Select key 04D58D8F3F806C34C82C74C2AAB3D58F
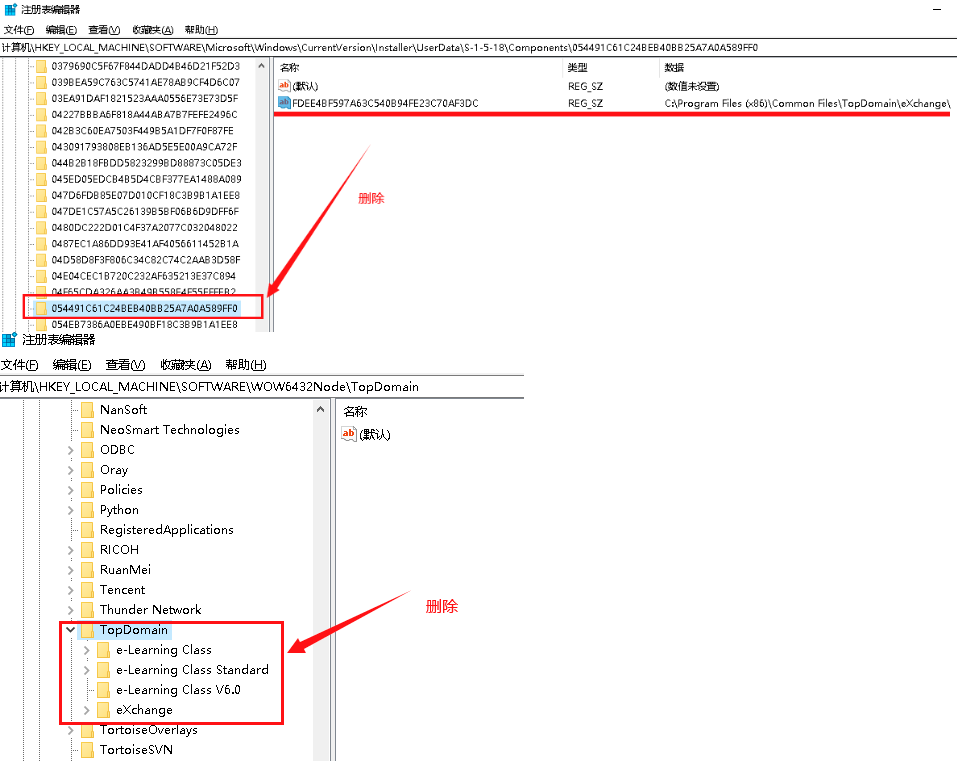The width and height of the screenshot is (957, 763). (x=145, y=260)
